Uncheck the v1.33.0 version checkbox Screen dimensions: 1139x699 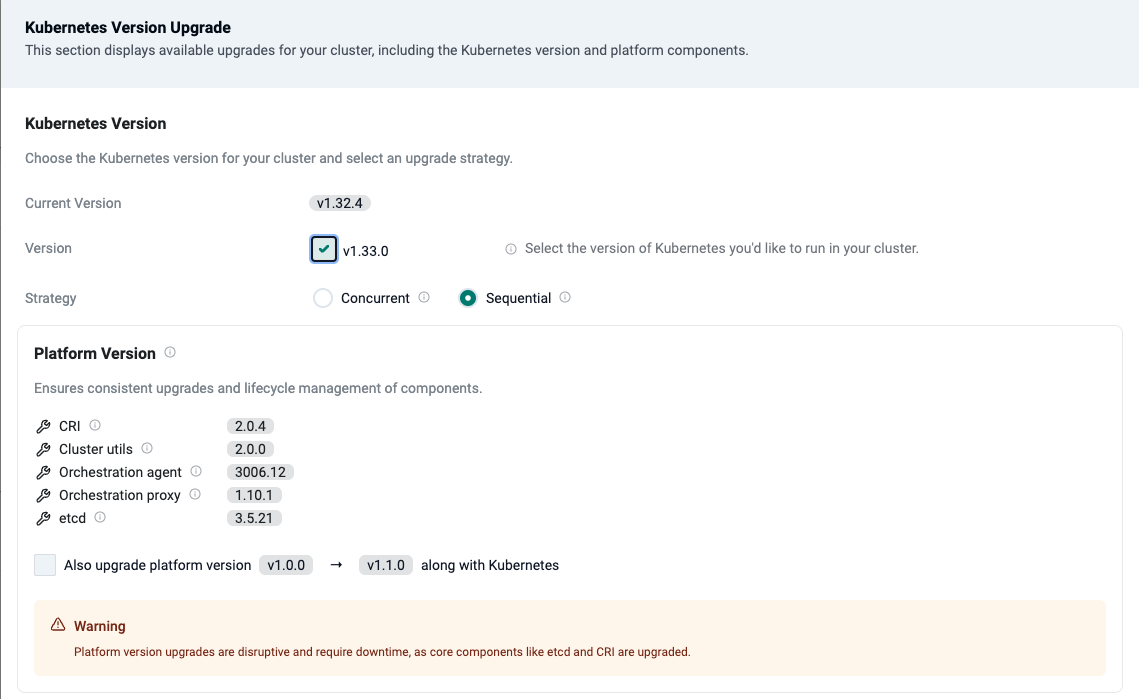pos(324,249)
